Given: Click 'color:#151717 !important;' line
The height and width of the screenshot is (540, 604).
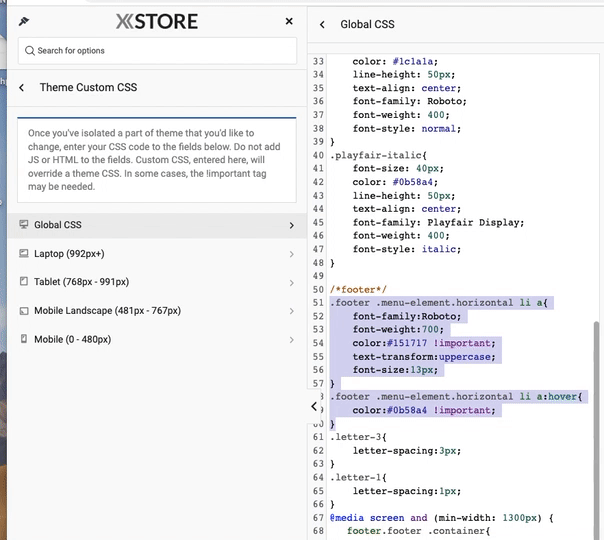Looking at the screenshot, I should tap(424, 343).
